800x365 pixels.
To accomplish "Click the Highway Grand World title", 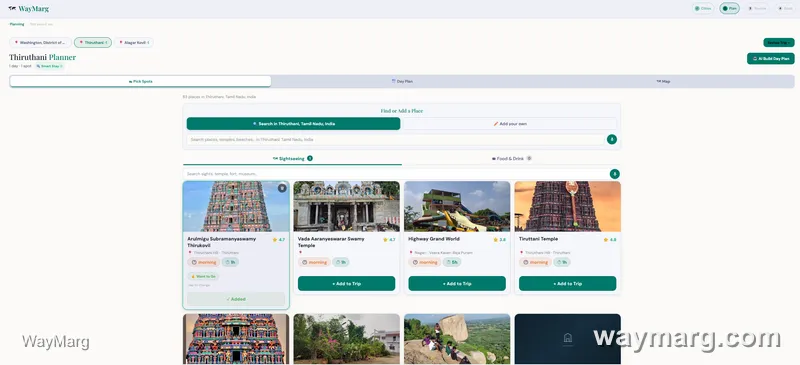I will point(434,239).
